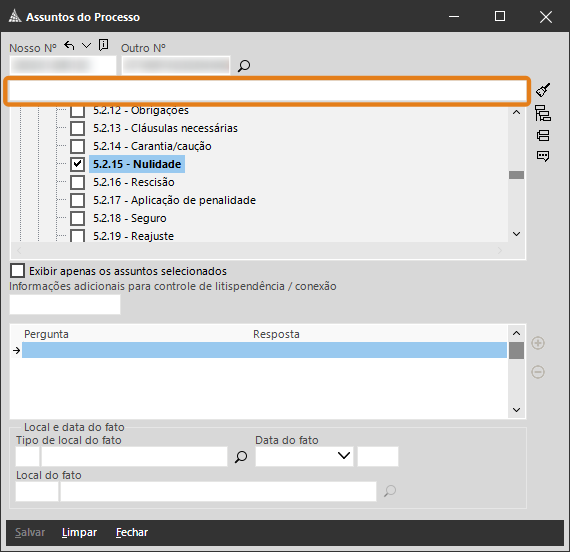Image resolution: width=570 pixels, height=552 pixels.
Task: Click the plus icon to add a question row
Action: [x=538, y=343]
